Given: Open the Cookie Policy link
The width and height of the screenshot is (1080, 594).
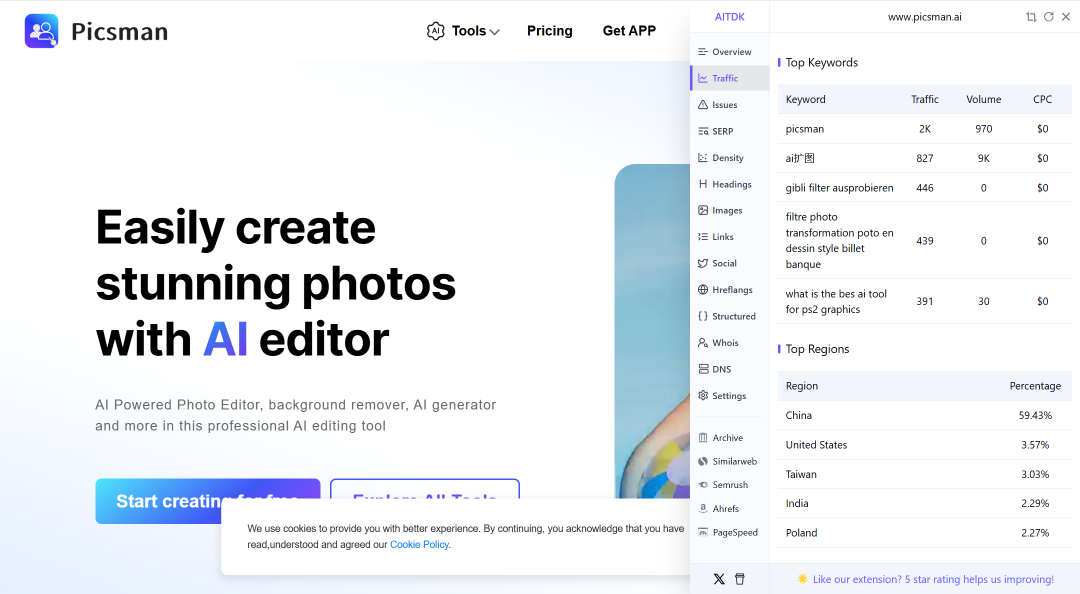Looking at the screenshot, I should point(419,544).
